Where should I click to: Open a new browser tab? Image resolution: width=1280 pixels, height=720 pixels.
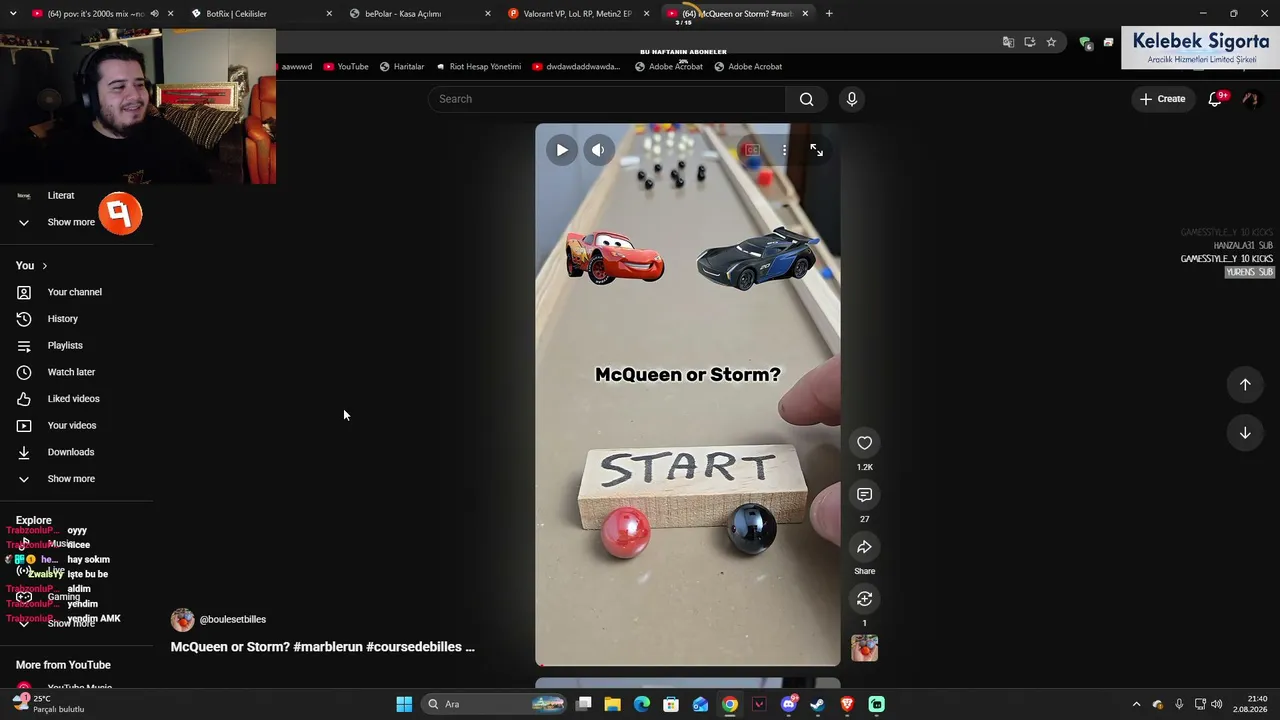coord(829,14)
